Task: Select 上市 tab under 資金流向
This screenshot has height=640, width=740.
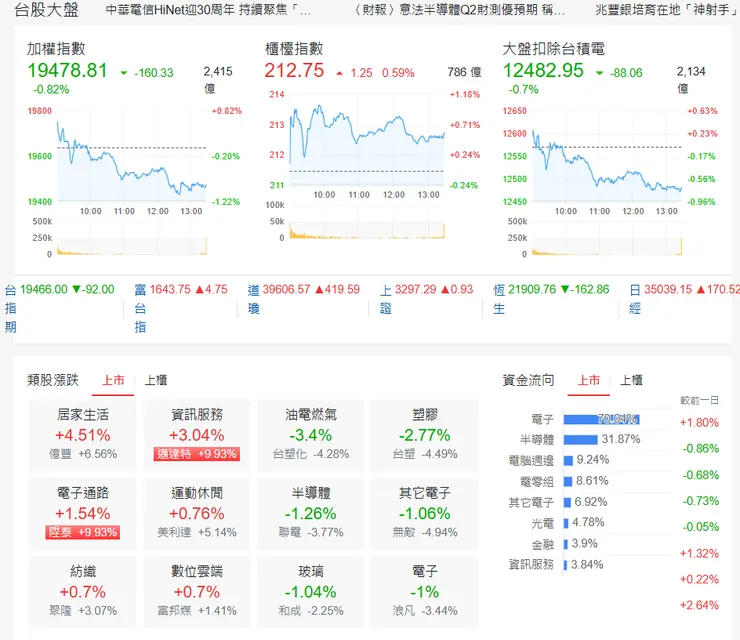Action: 589,380
